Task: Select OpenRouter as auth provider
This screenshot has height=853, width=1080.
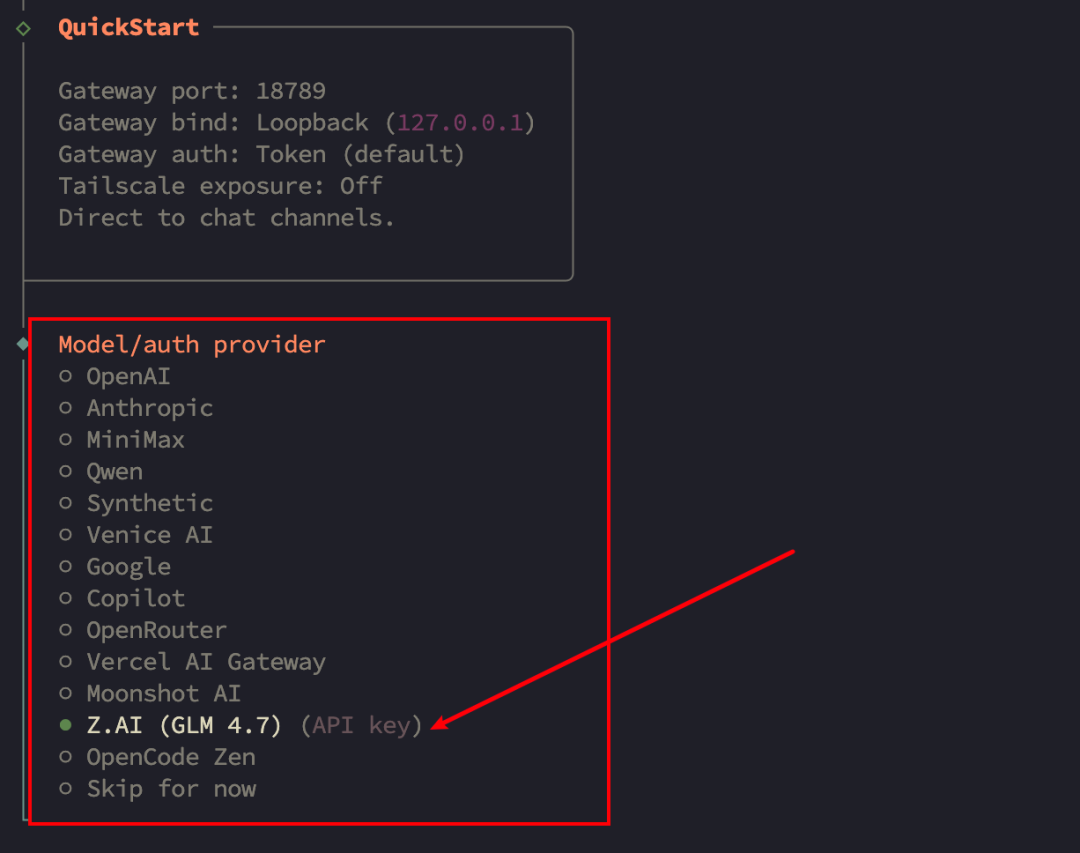Action: click(156, 630)
